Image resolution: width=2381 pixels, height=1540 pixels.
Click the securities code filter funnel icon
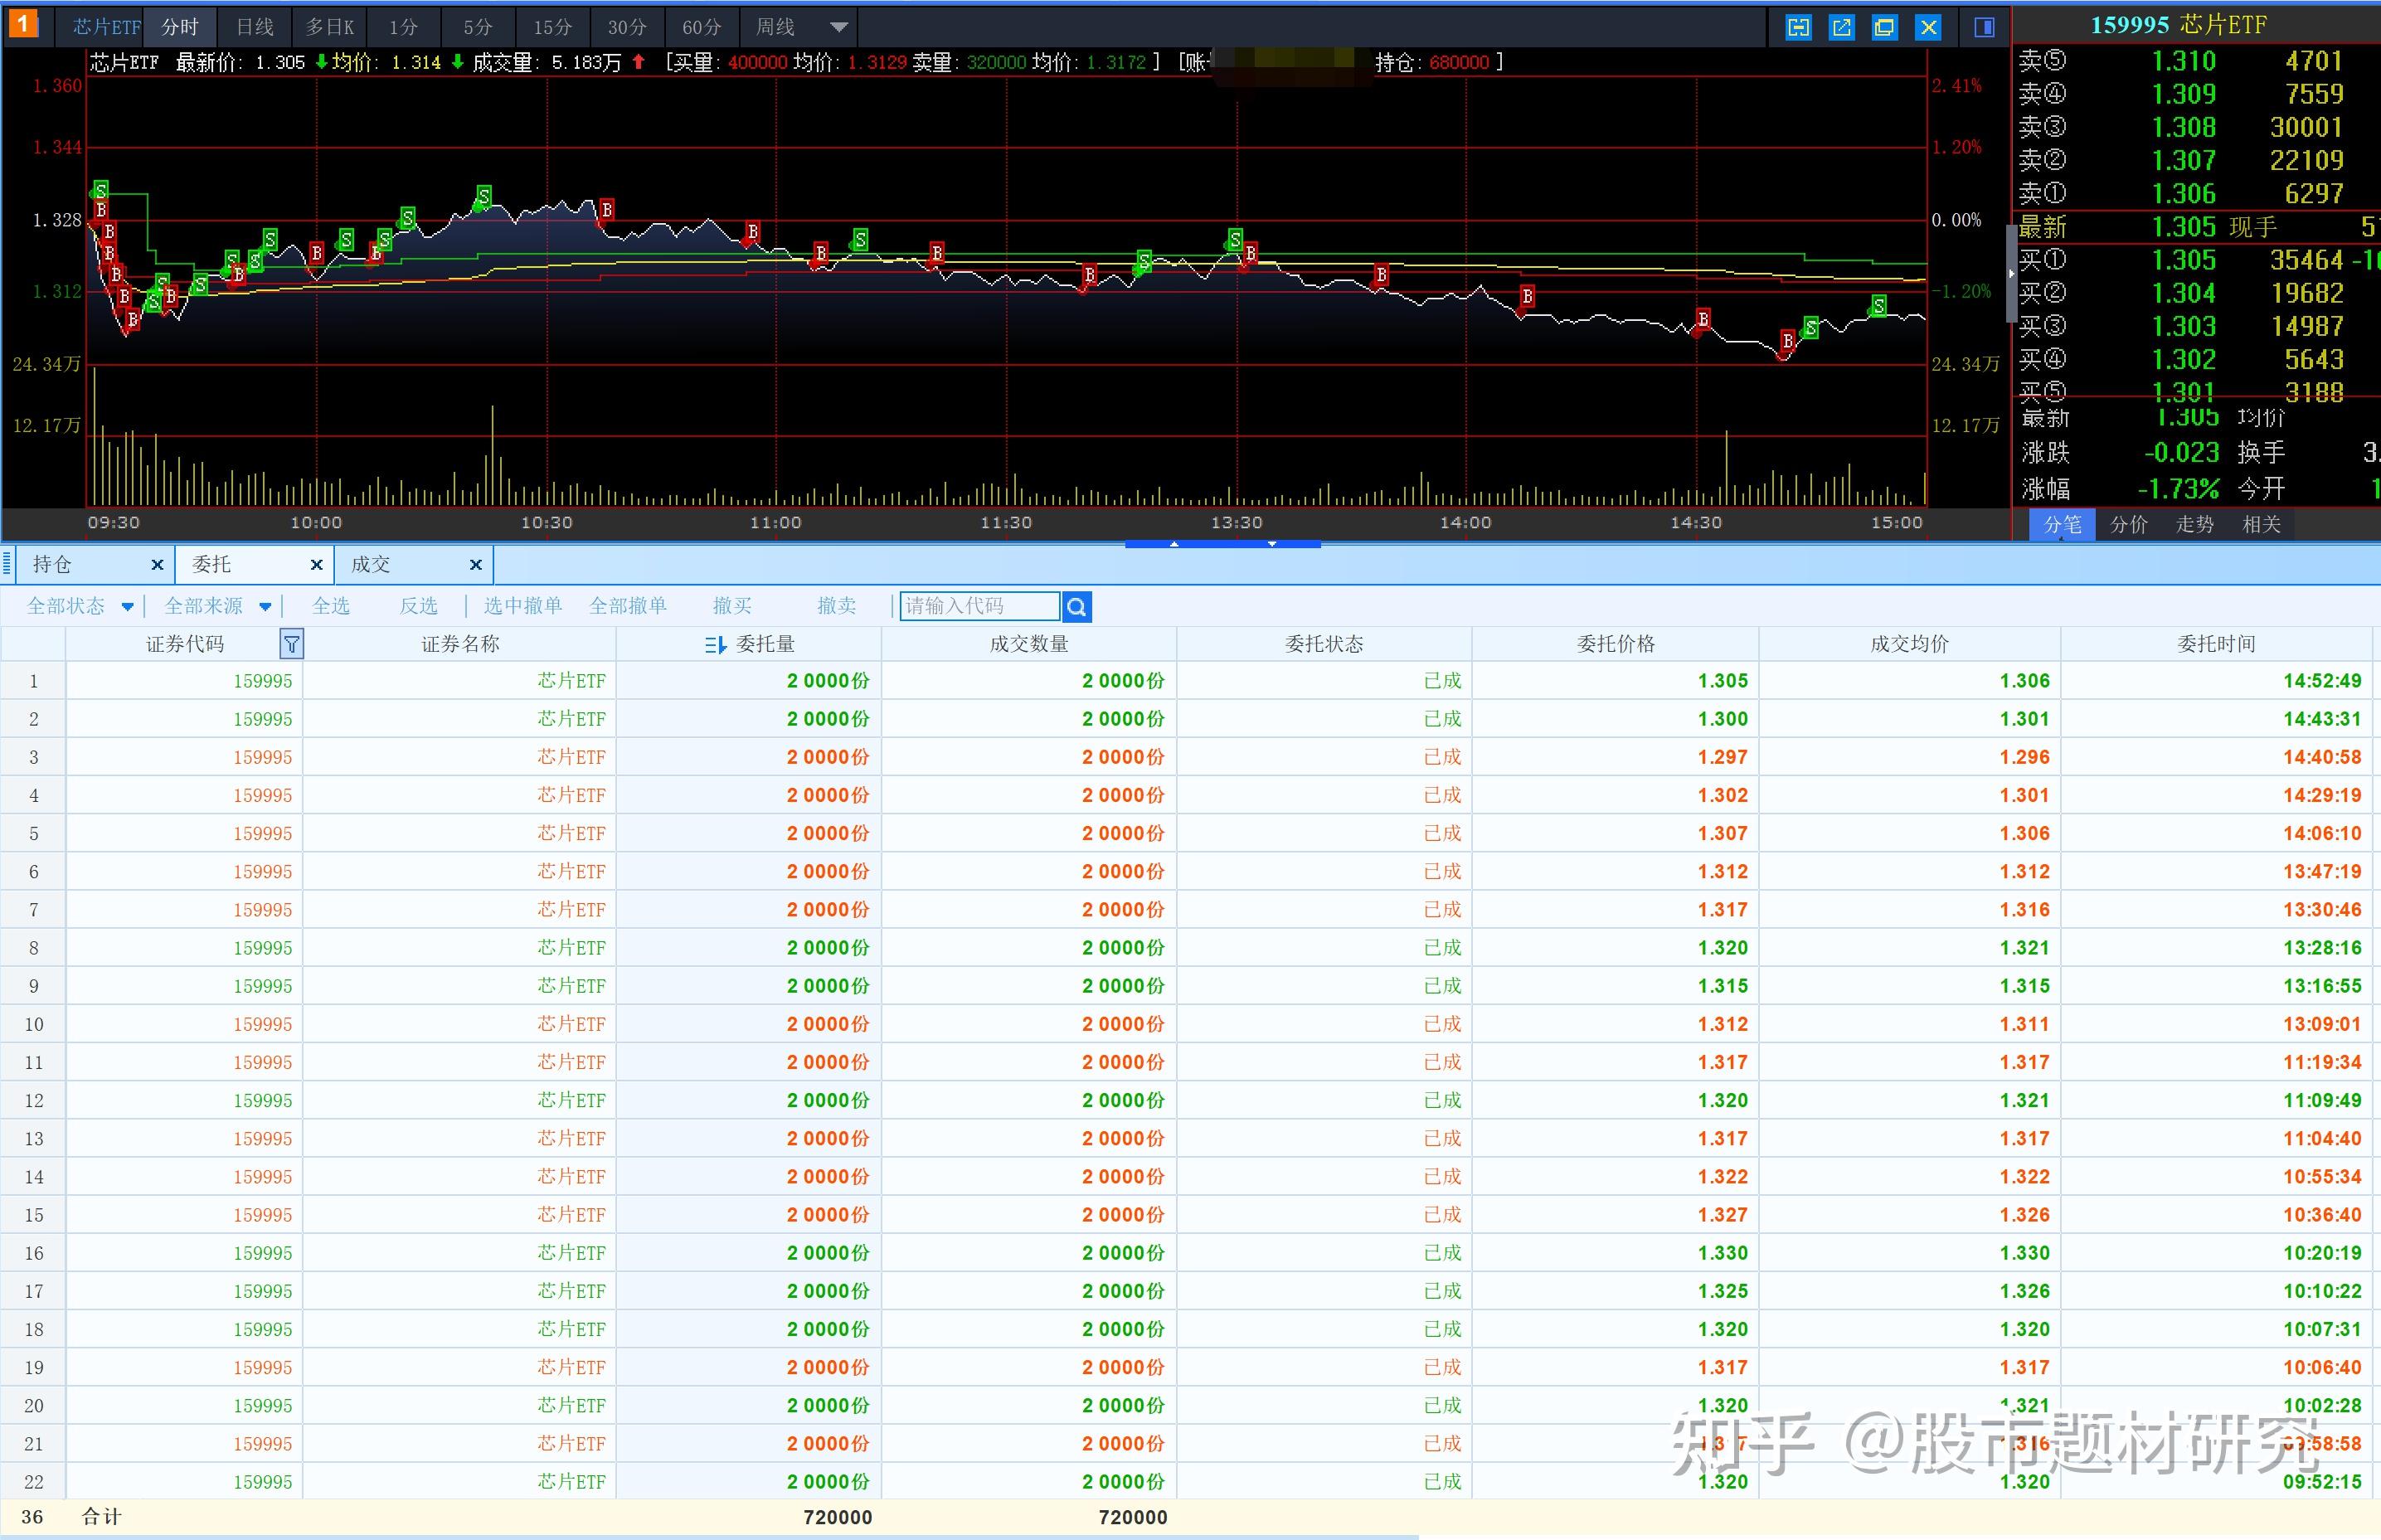(291, 645)
